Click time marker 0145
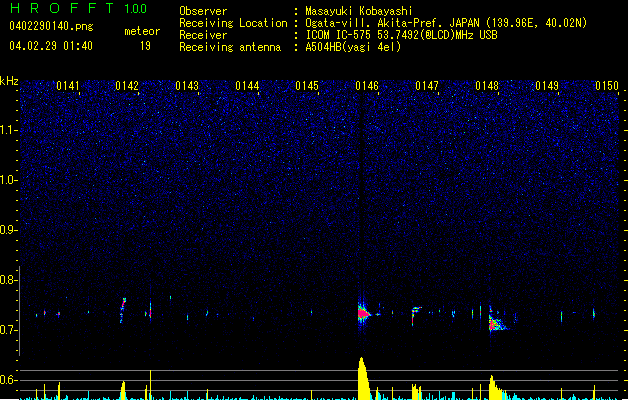This screenshot has width=629, height=400. click(x=307, y=86)
